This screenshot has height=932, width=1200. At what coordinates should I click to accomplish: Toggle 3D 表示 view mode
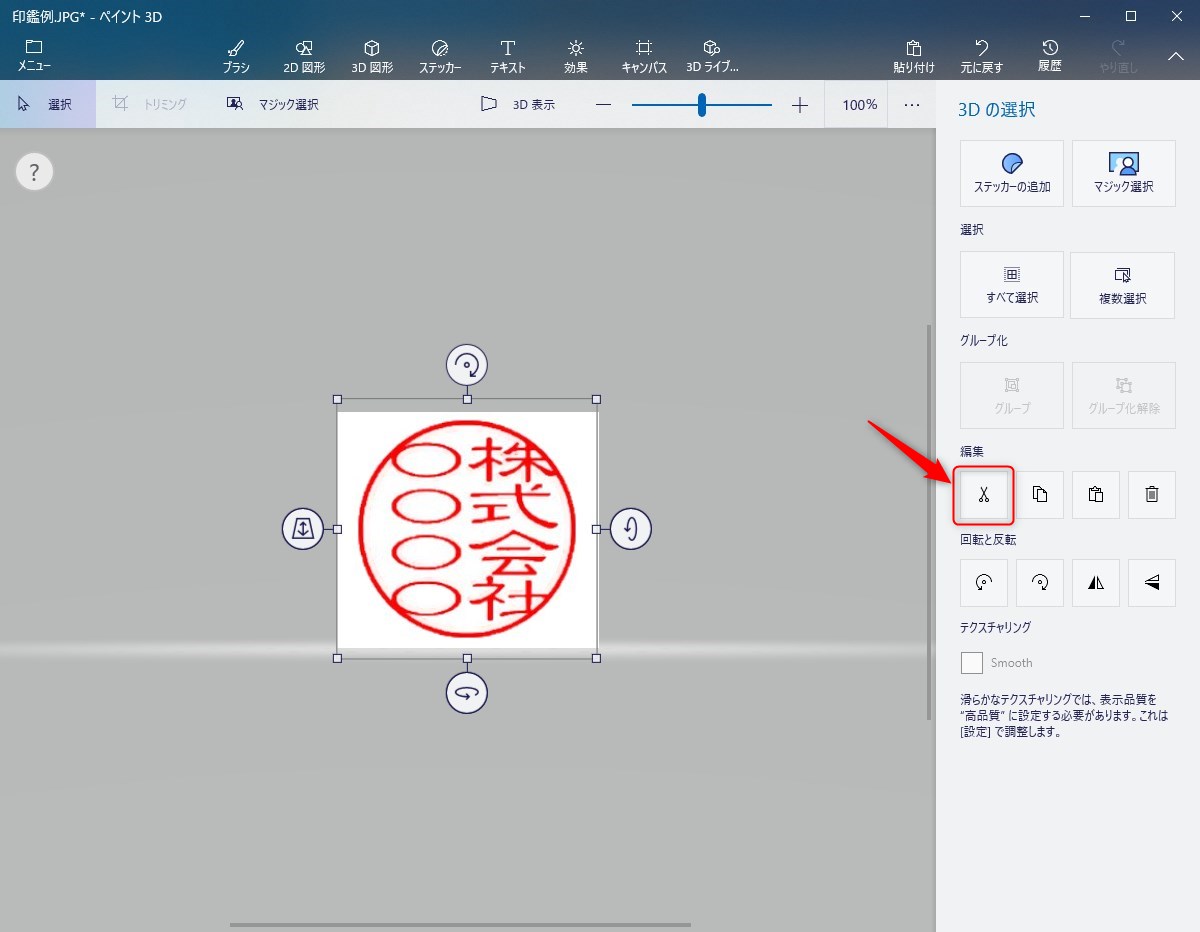point(518,104)
